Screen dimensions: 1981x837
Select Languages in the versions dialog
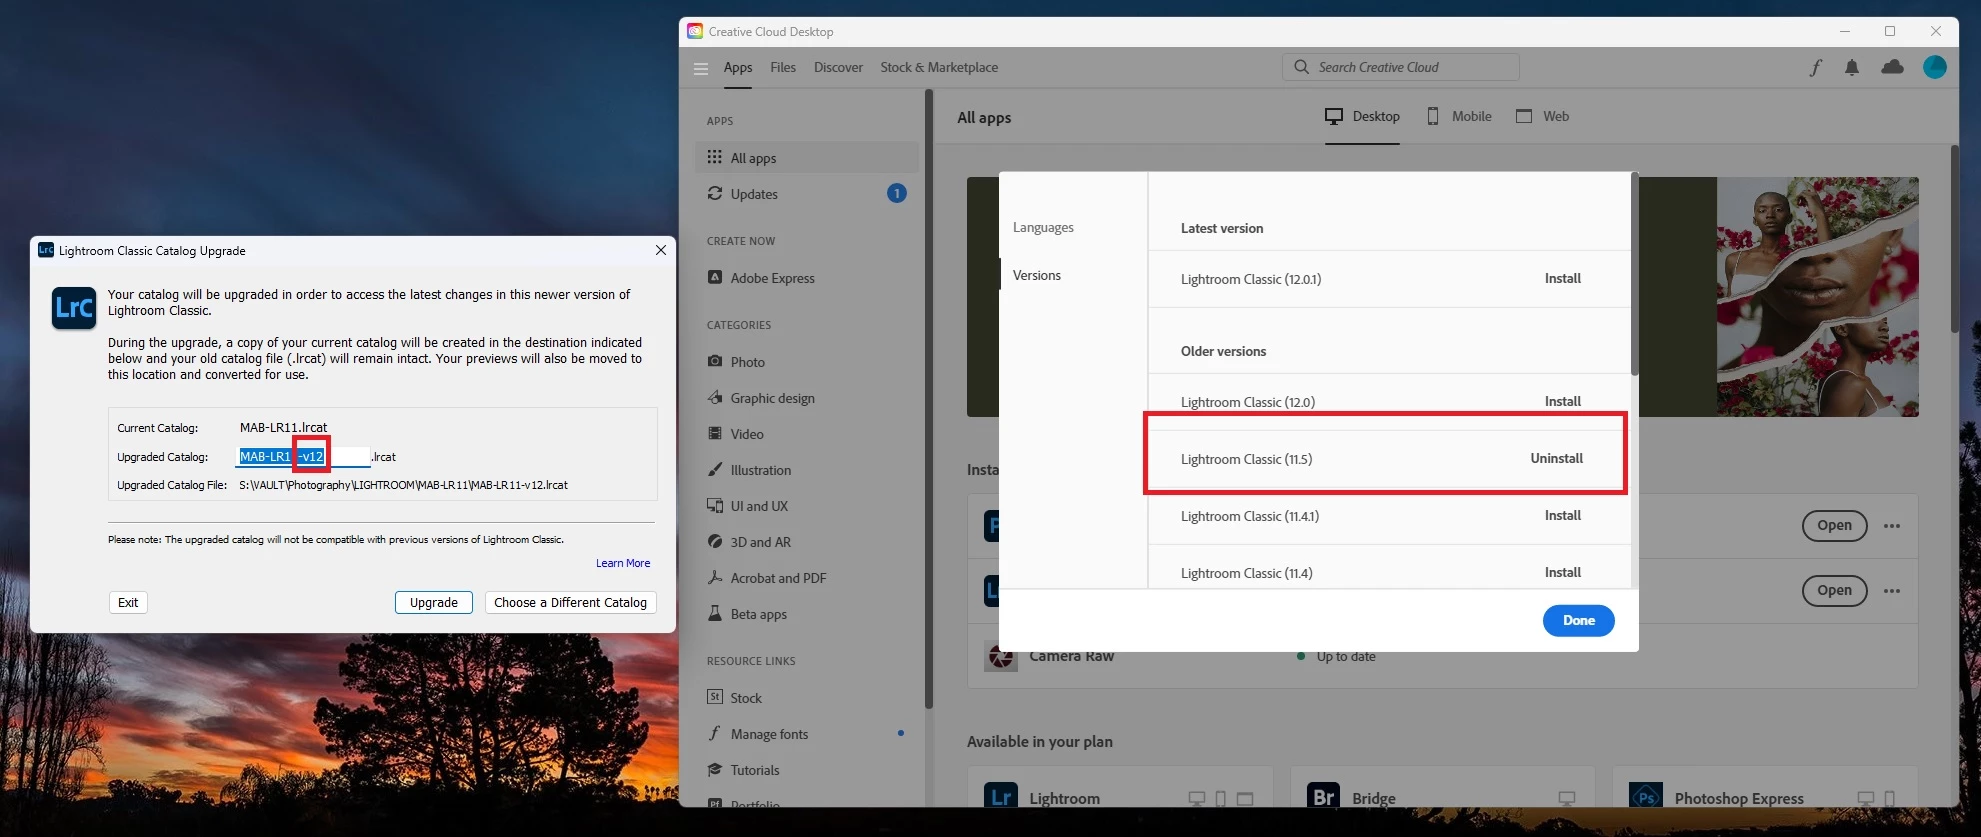click(x=1043, y=227)
